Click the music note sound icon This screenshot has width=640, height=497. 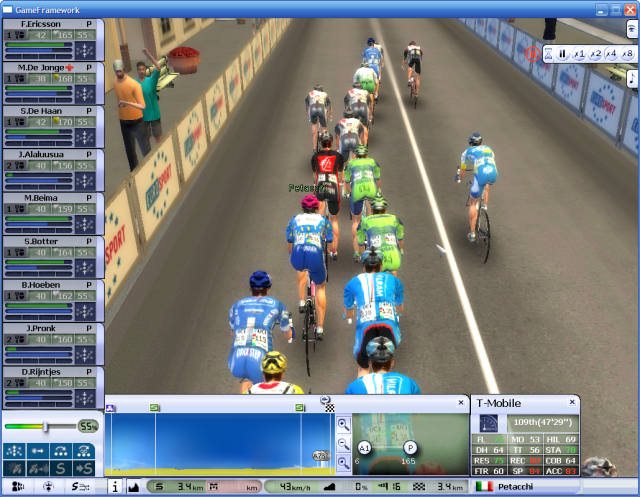tap(632, 78)
